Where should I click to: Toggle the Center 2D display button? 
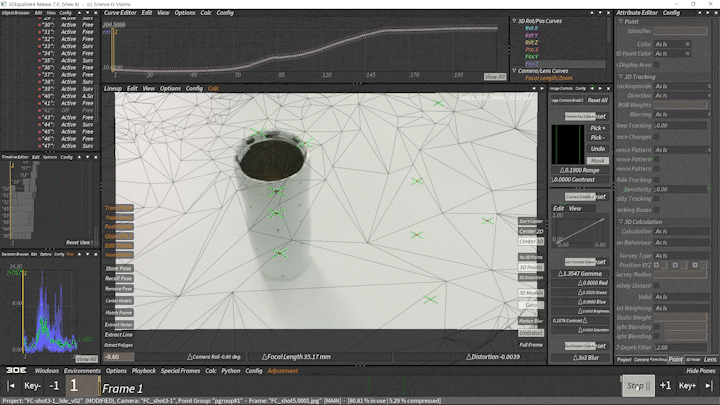click(531, 231)
